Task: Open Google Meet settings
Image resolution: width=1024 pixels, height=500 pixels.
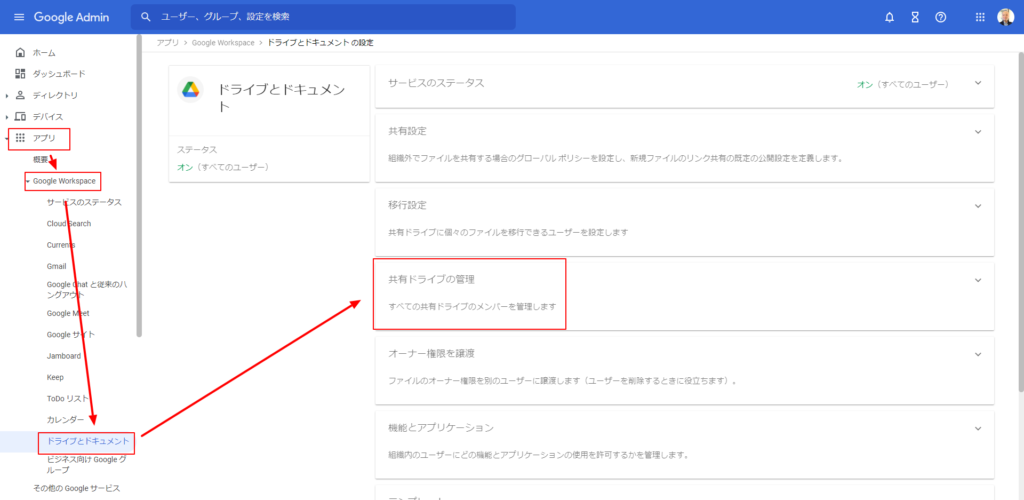Action: point(68,313)
